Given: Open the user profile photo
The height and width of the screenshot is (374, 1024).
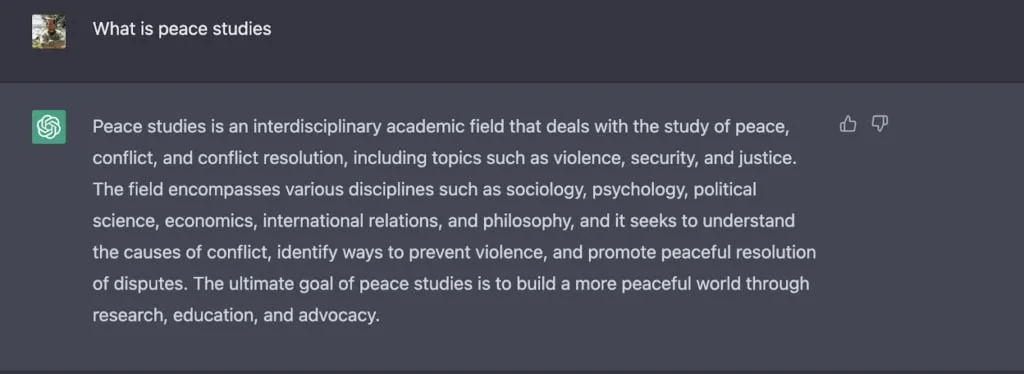Looking at the screenshot, I should pos(49,31).
